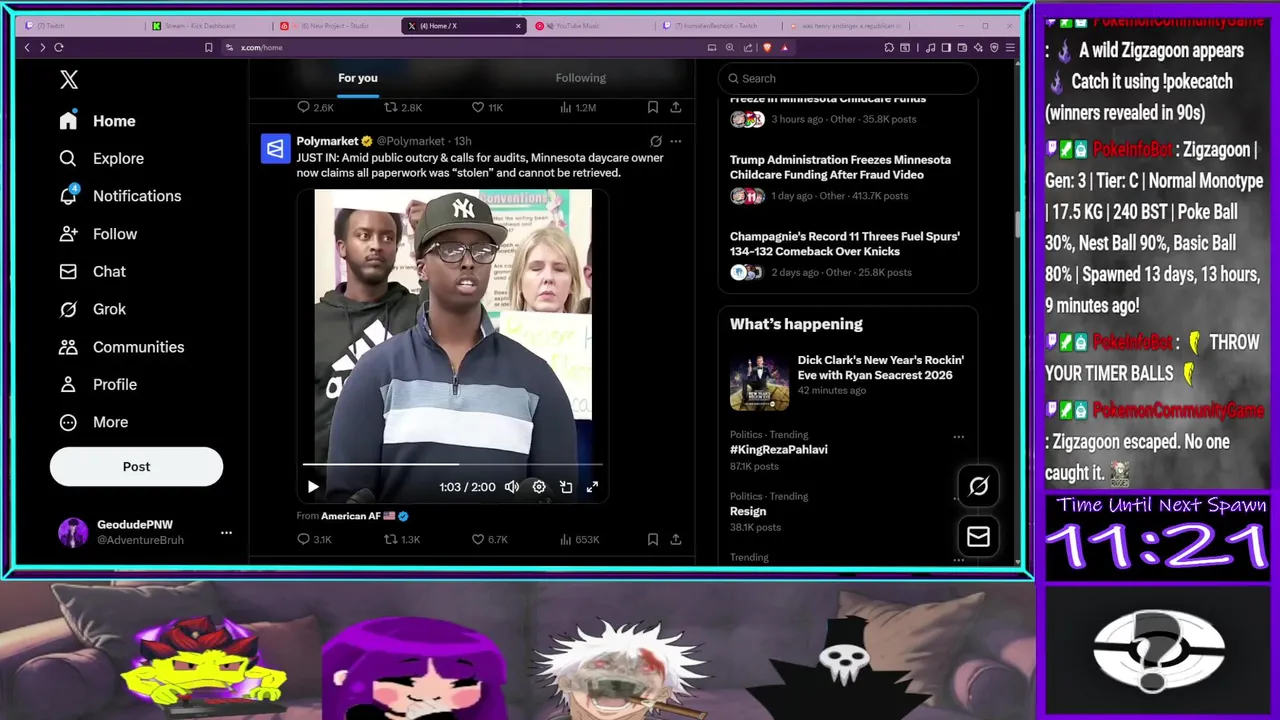Click the GeodudePNW profile avatar
Screen dimensions: 1280x720
(73, 532)
